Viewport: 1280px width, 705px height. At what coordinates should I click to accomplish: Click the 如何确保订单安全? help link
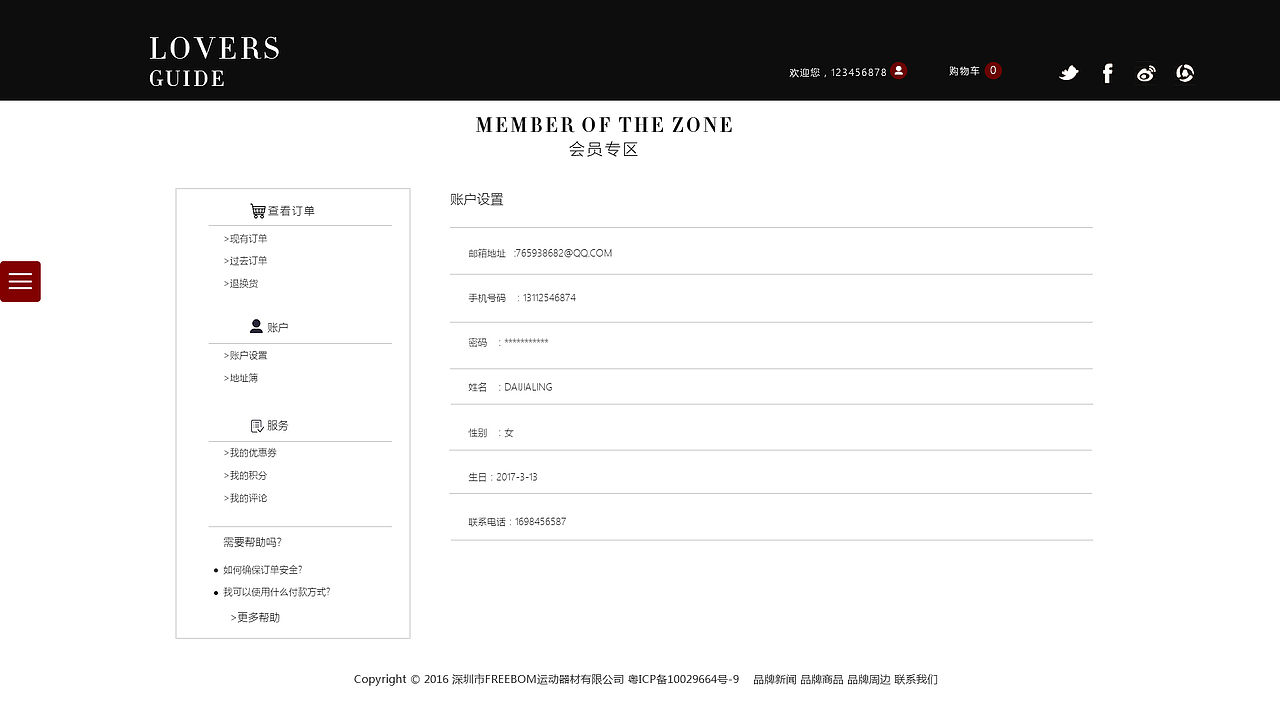(x=262, y=570)
